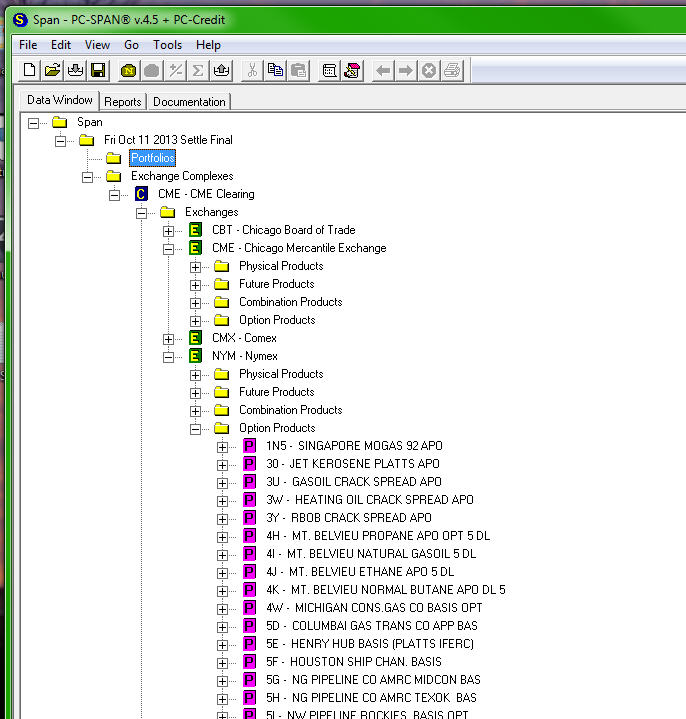Expand CBT - Chicago Board of Trade
Image resolution: width=686 pixels, height=719 pixels.
168,231
